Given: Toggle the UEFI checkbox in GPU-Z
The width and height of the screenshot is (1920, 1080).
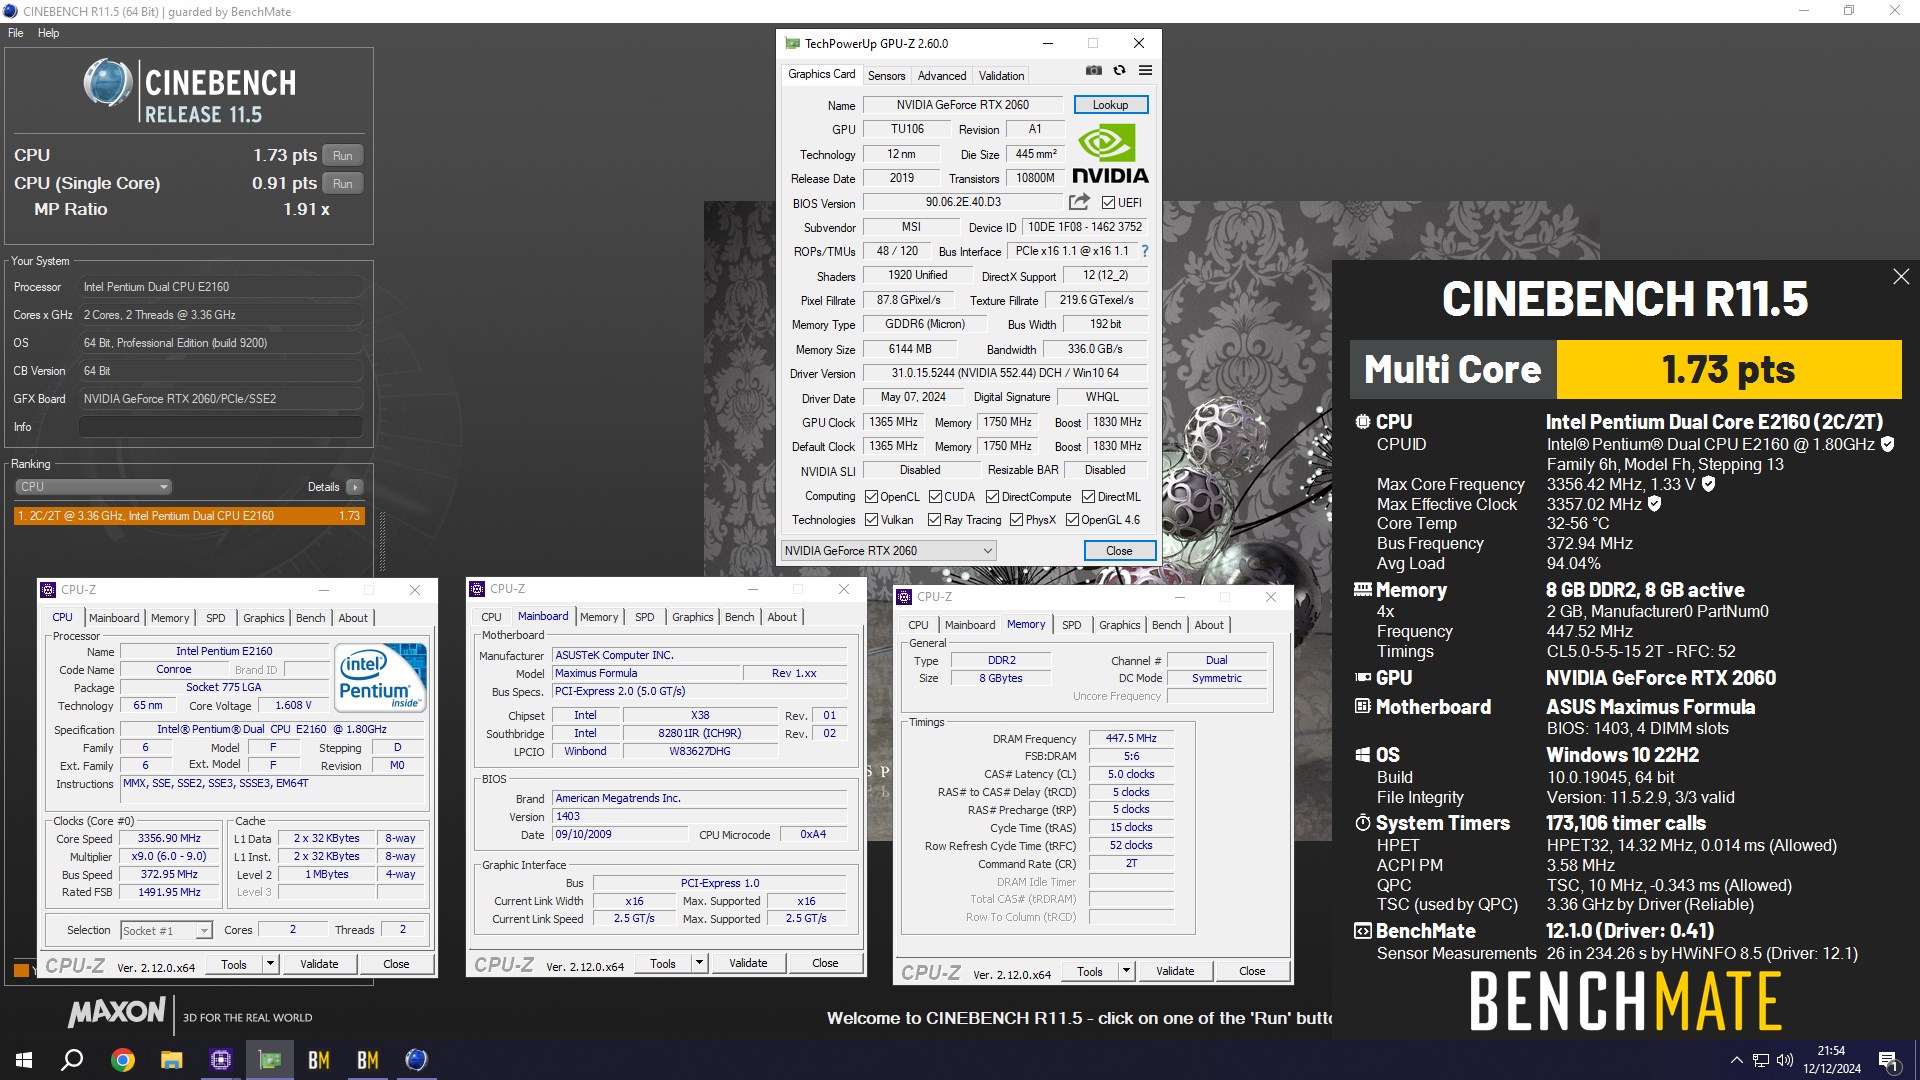Looking at the screenshot, I should point(1108,203).
